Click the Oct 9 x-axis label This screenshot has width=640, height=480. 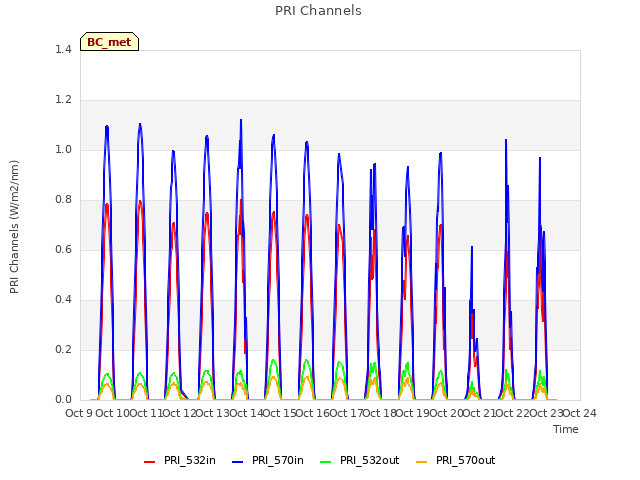(79, 413)
